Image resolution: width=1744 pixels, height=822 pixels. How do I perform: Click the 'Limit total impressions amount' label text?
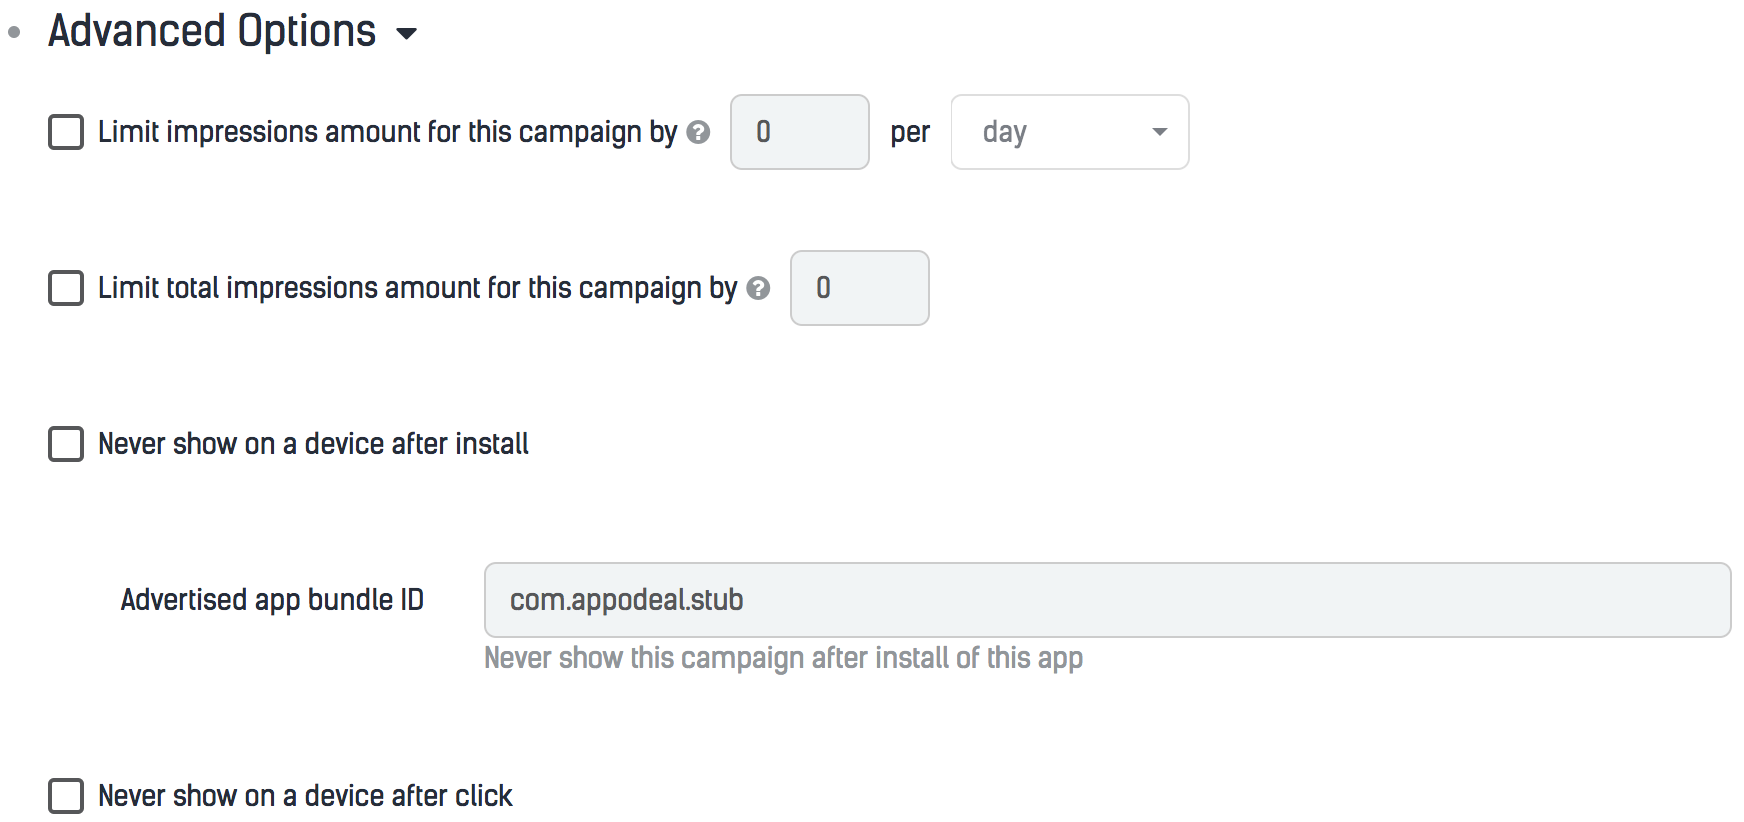coord(417,288)
